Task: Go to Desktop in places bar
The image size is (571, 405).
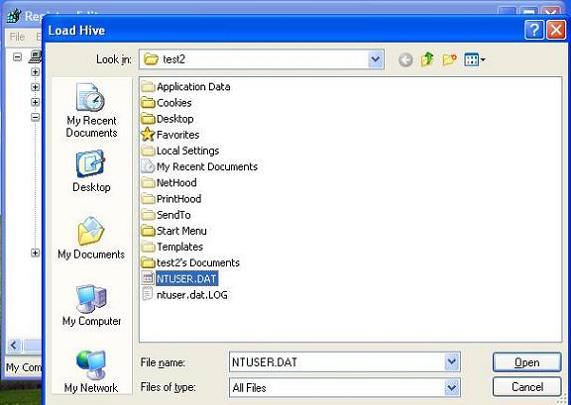Action: (91, 171)
